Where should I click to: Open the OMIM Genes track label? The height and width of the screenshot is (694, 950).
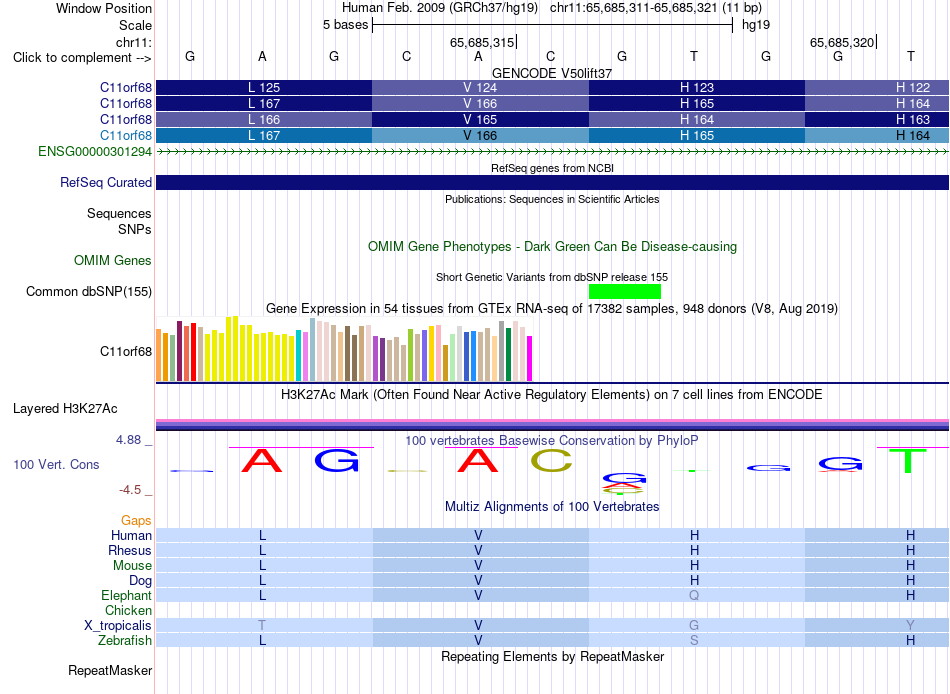click(112, 261)
